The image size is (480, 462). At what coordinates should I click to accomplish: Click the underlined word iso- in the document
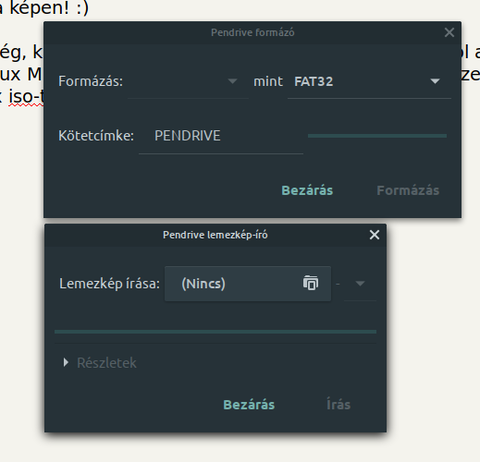click(x=26, y=97)
